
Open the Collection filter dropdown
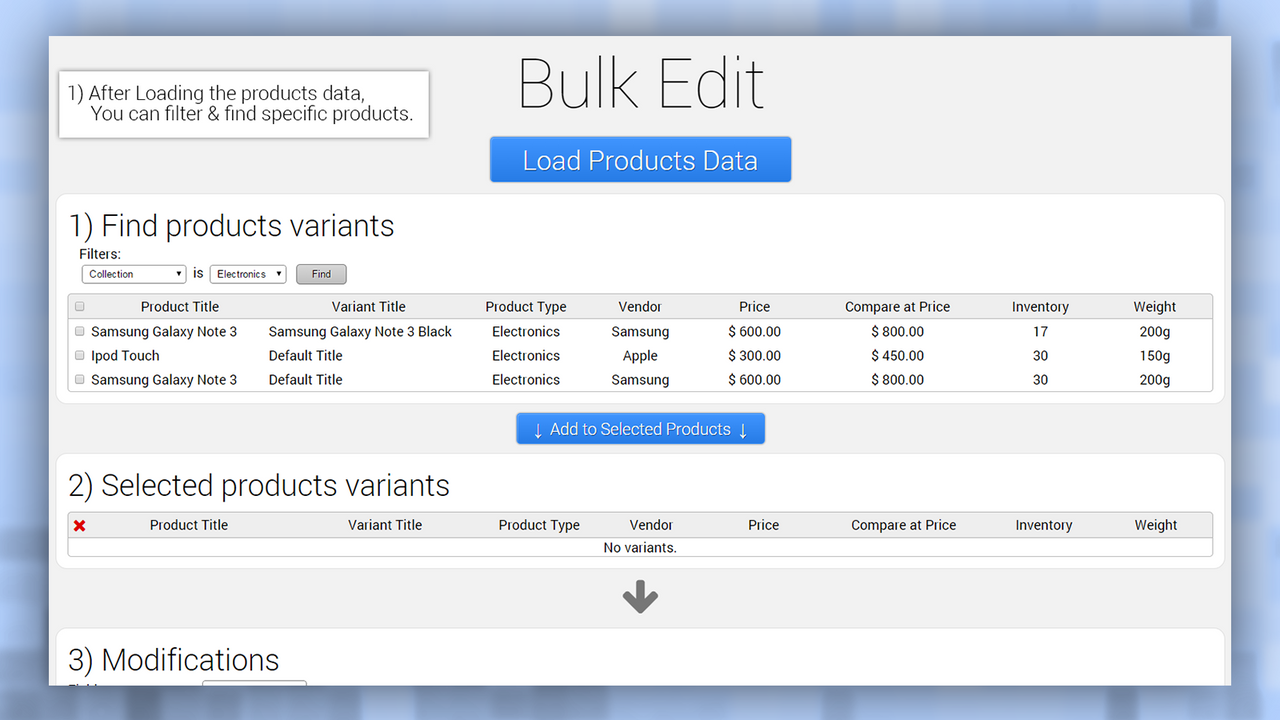click(x=133, y=273)
